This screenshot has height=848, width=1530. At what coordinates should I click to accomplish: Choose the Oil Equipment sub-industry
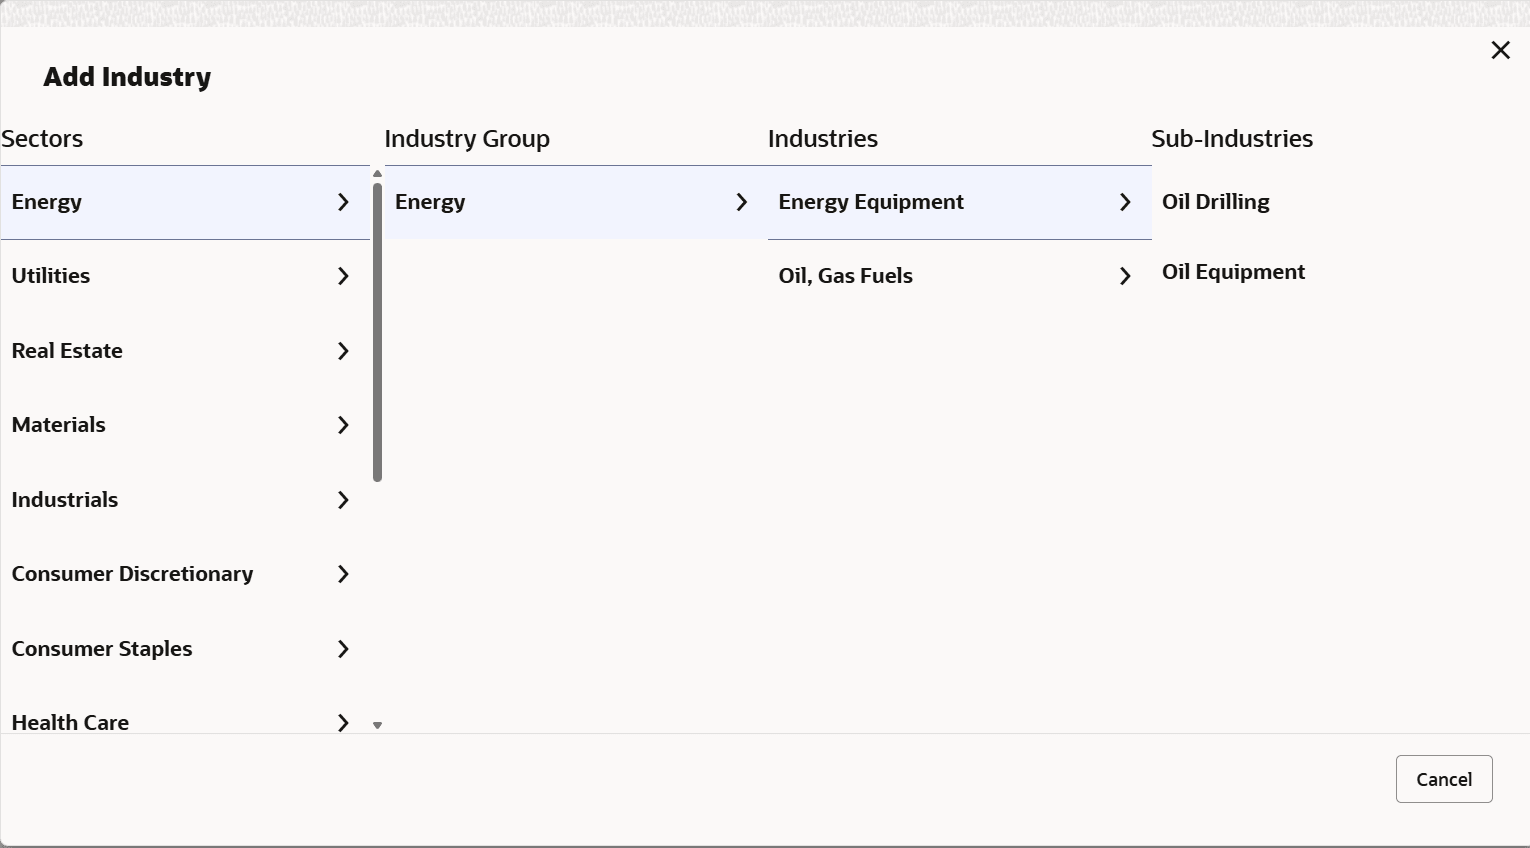[1233, 272]
